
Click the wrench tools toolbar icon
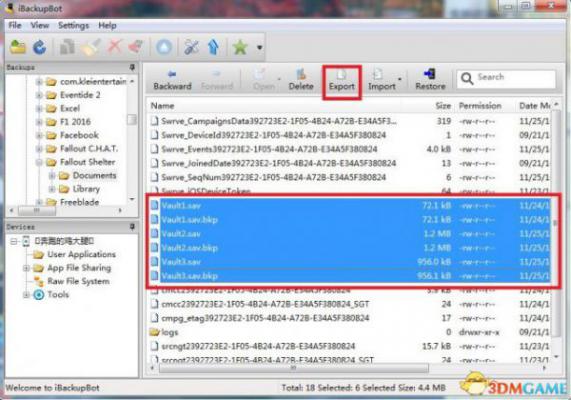pos(192,47)
